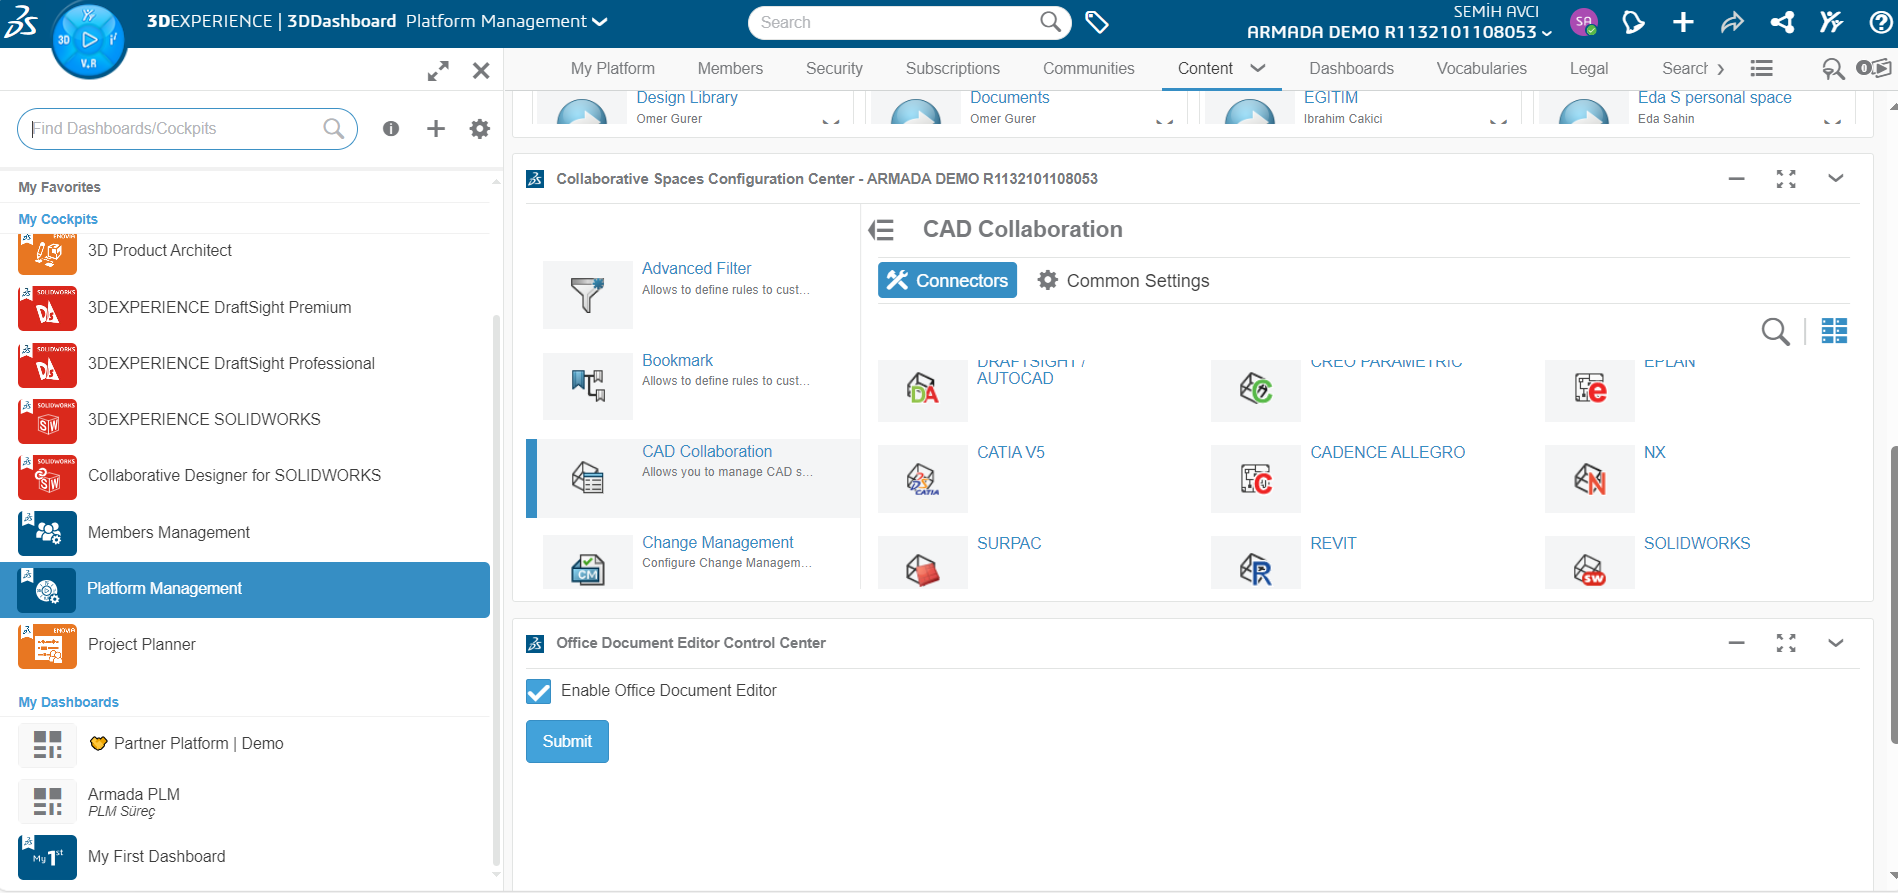Switch to the My Platform tab
The image size is (1898, 893).
[613, 68]
